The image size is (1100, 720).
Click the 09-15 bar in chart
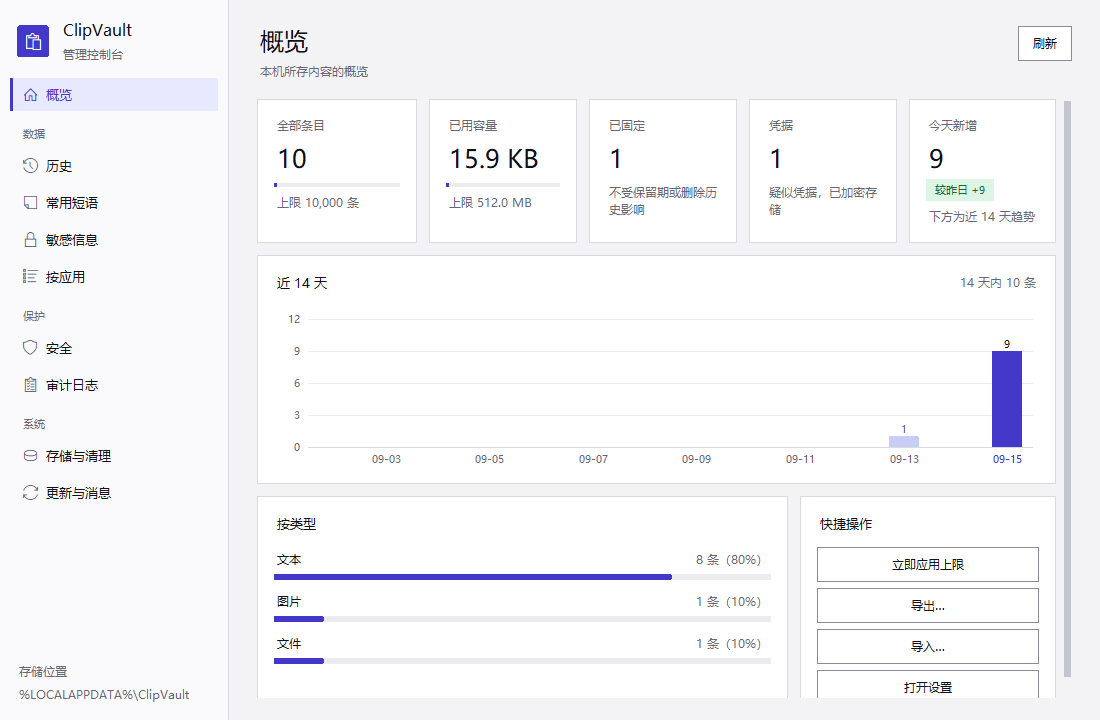pos(1007,399)
